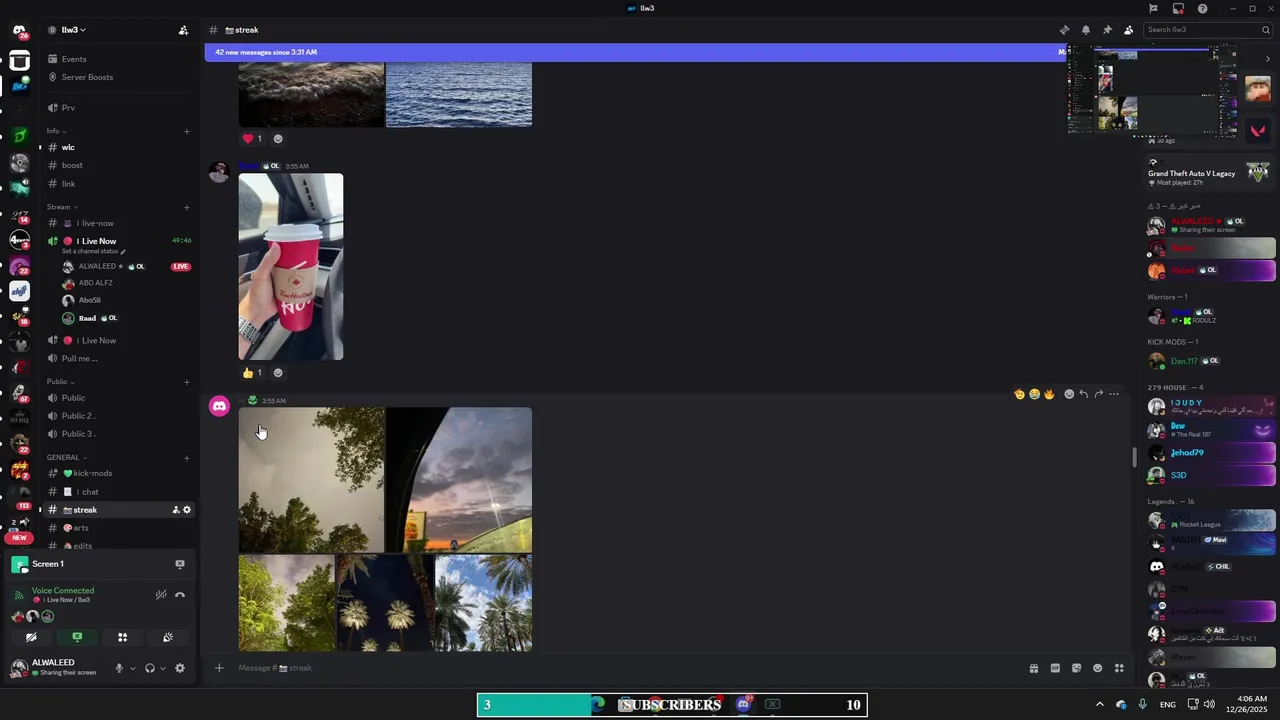Open activities launcher in voice panel
The image size is (1280, 720).
pos(122,637)
